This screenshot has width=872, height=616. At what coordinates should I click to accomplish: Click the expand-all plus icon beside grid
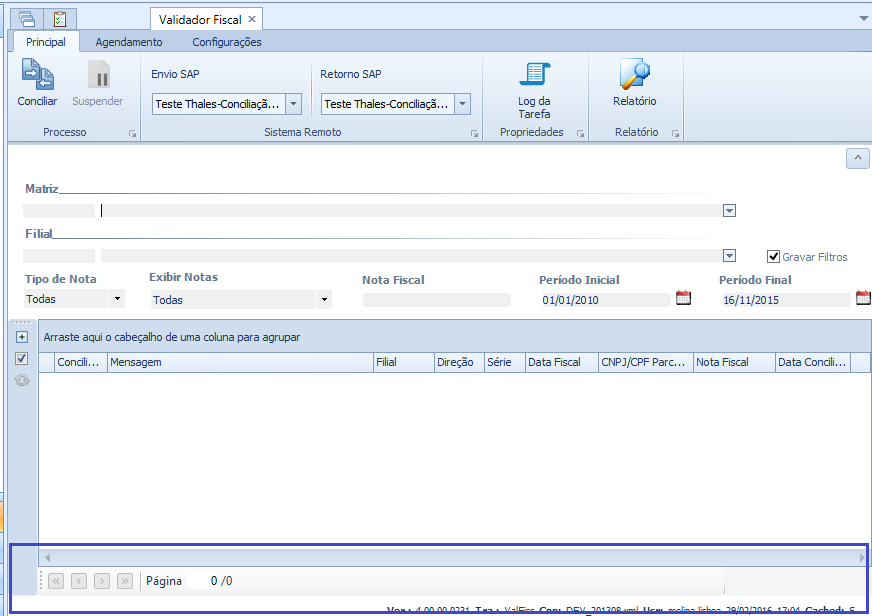tap(22, 337)
